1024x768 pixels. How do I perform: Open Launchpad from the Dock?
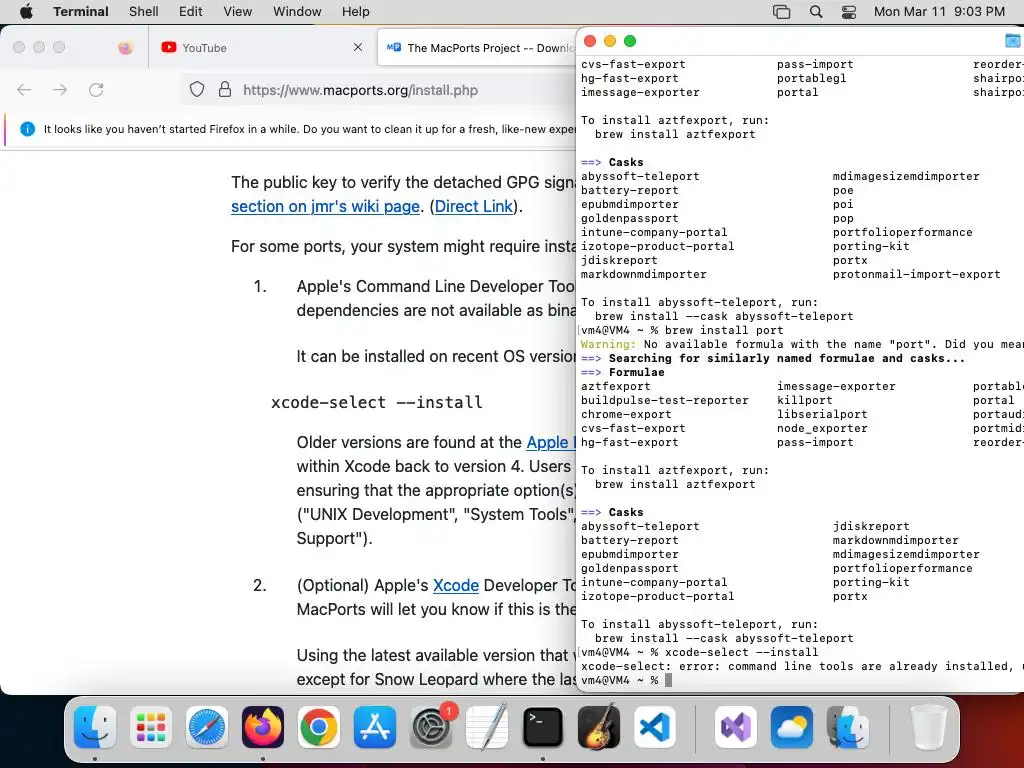pos(151,727)
